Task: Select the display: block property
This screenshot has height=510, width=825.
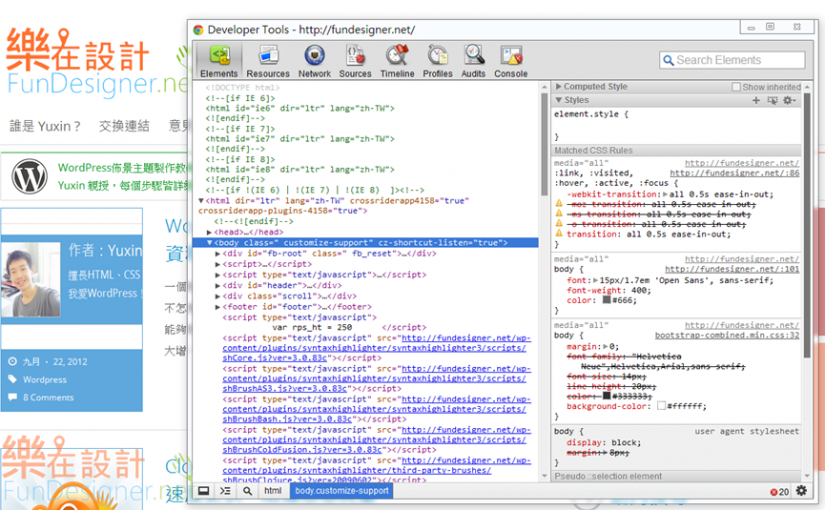Action: tap(603, 443)
